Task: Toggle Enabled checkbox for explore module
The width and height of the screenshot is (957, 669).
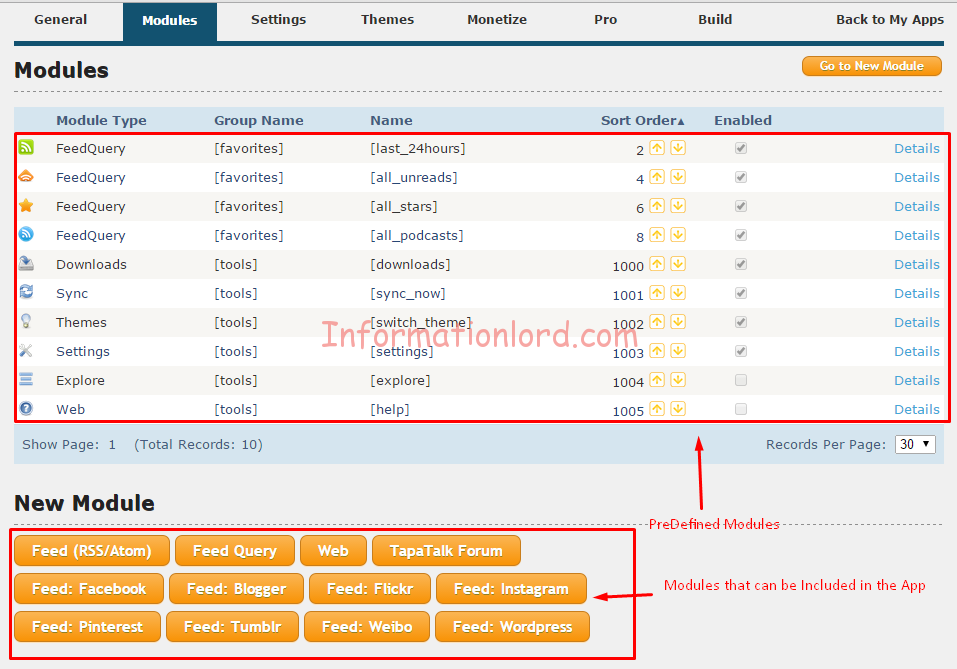Action: [x=741, y=380]
